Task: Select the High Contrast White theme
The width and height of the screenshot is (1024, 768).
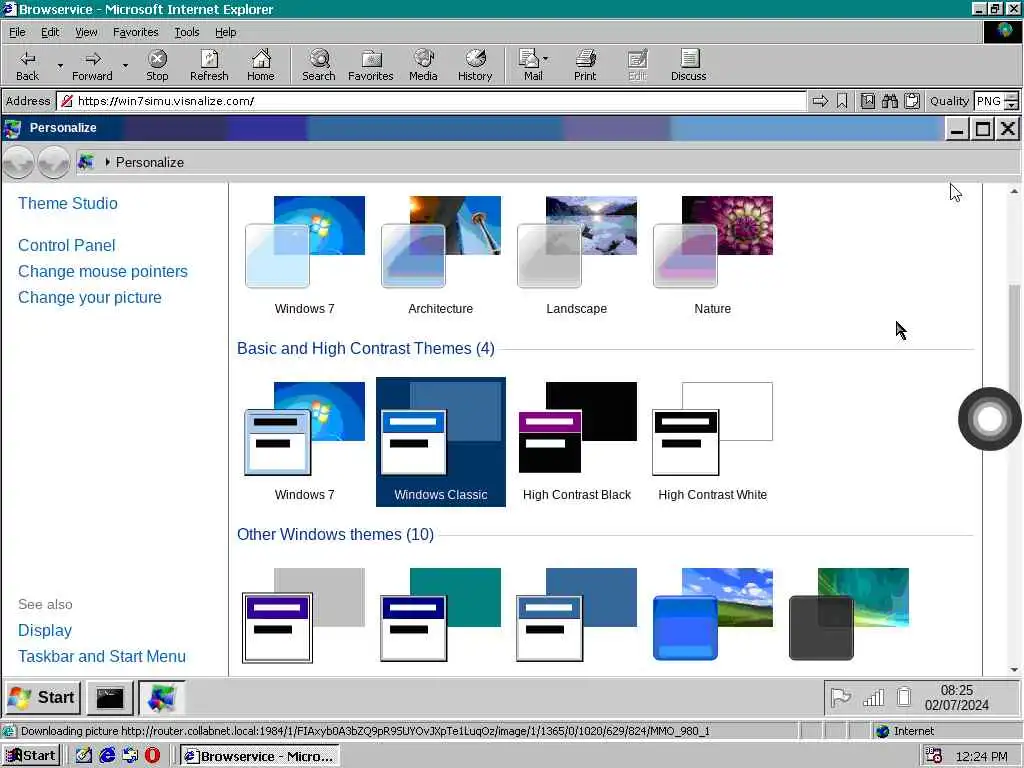Action: click(712, 441)
